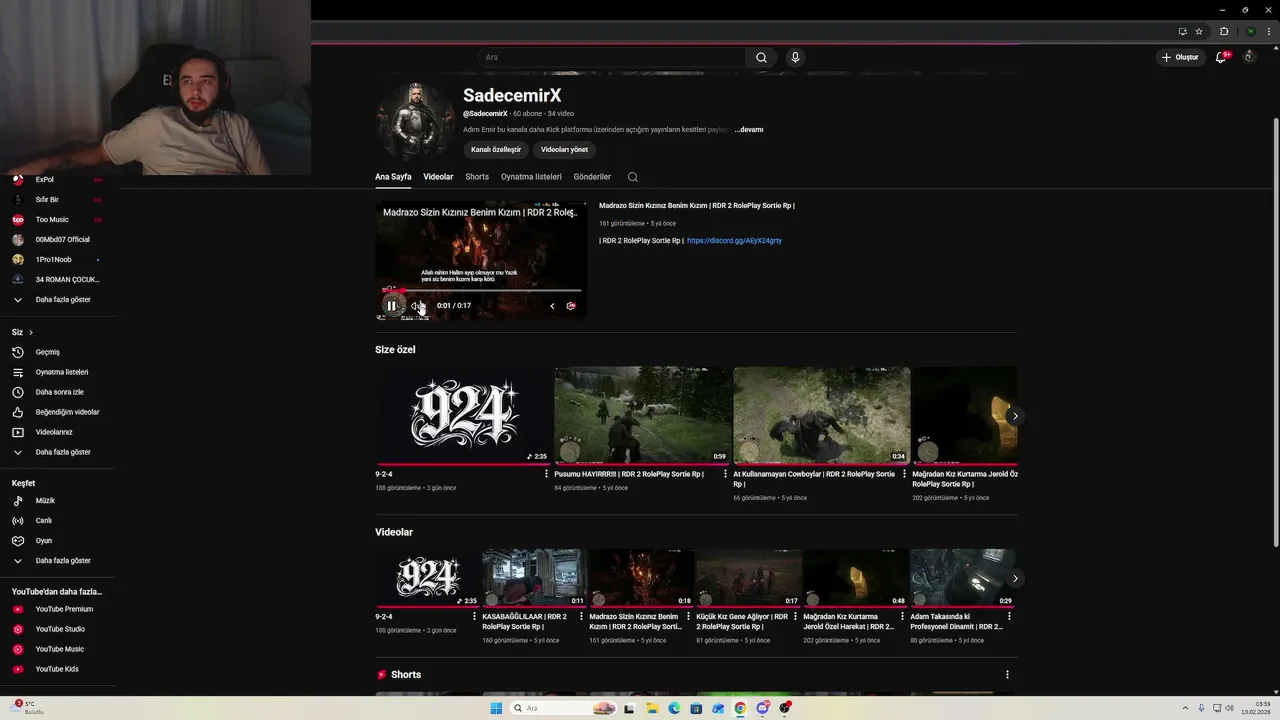The image size is (1280, 720).
Task: Open At Kullanamayan Cowboylar thumbnail
Action: (822, 415)
